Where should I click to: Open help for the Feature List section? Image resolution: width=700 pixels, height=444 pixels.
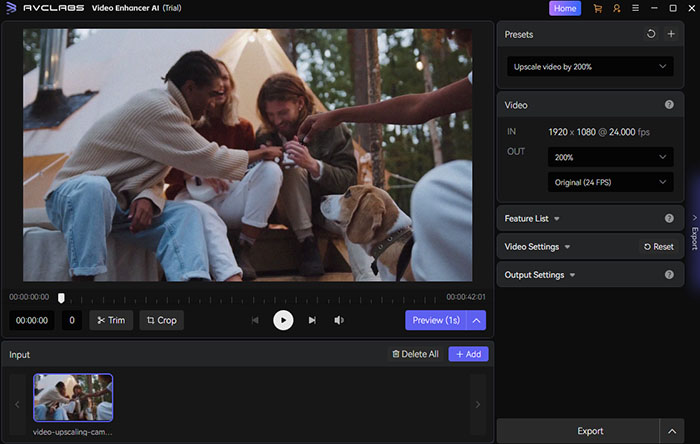point(669,218)
